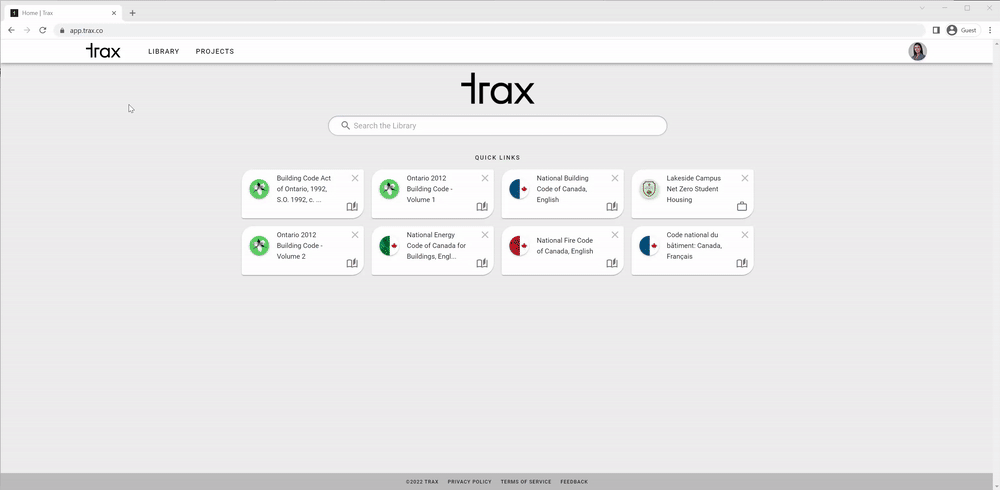Remove National Fire Code of Canada quick link
The image size is (1000, 490).
coord(615,235)
